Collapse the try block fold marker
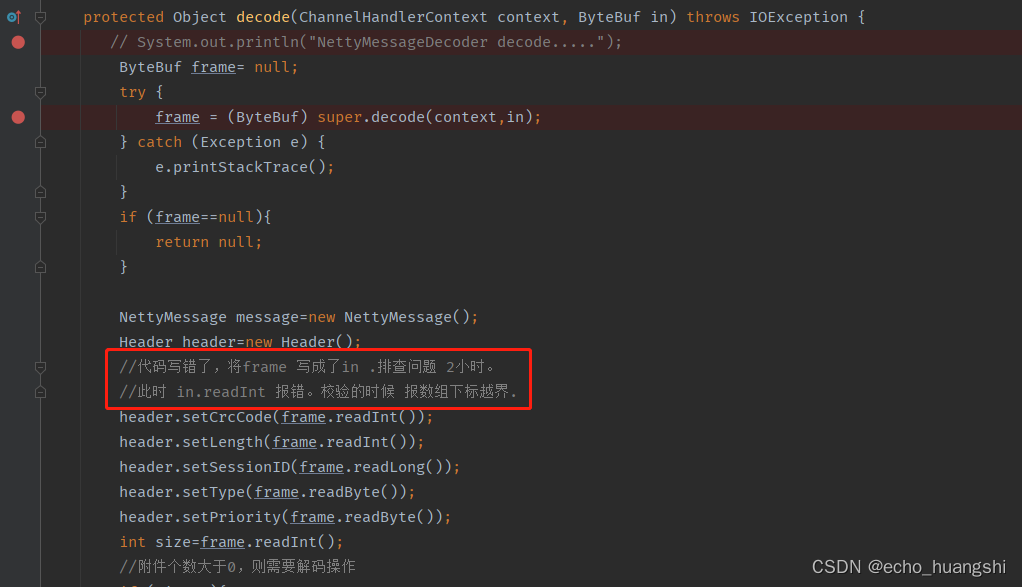 [x=40, y=93]
